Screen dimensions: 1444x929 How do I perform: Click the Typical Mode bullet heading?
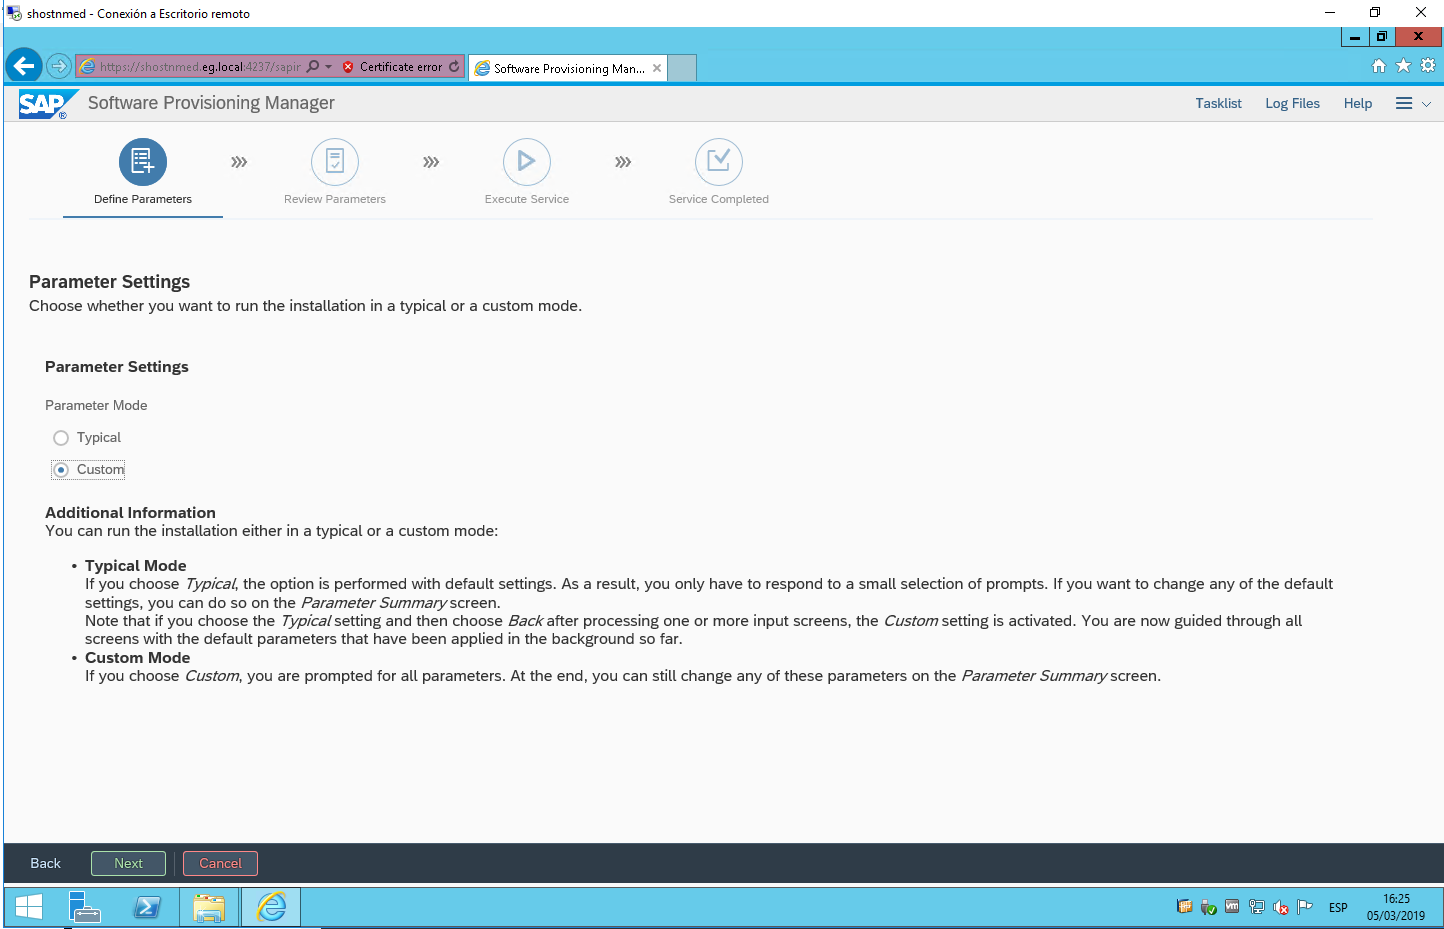pyautogui.click(x=136, y=566)
